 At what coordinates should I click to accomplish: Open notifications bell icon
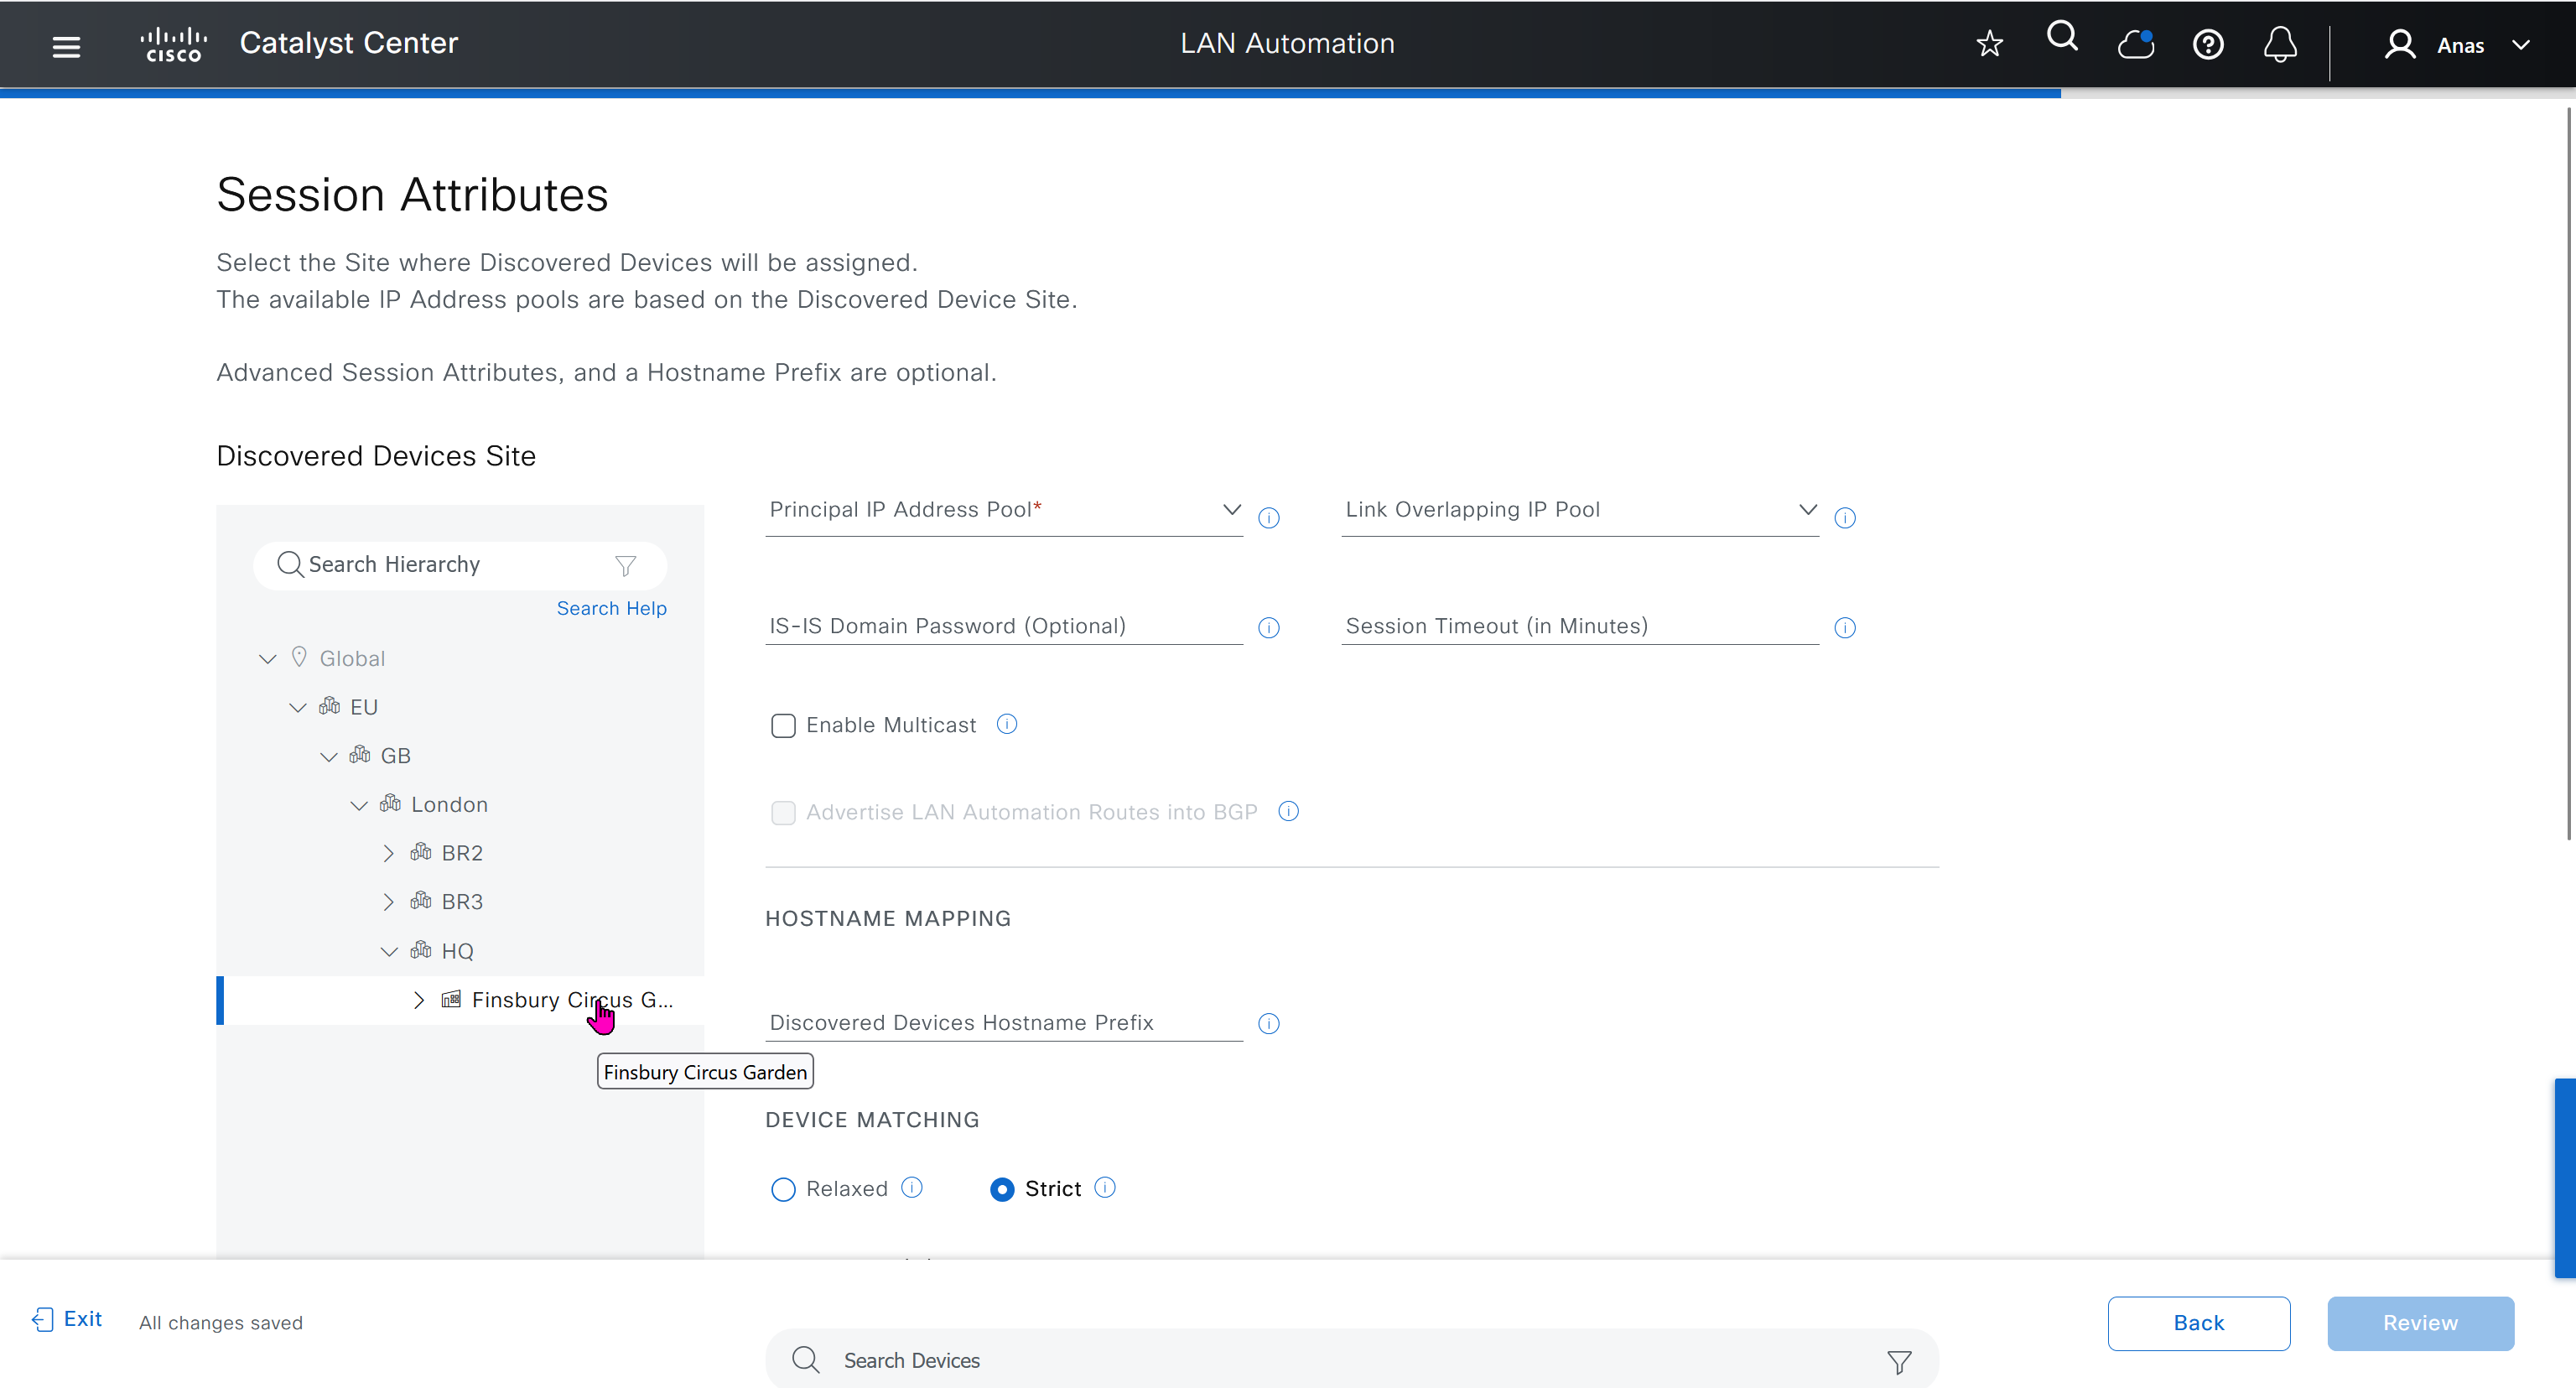[2279, 44]
